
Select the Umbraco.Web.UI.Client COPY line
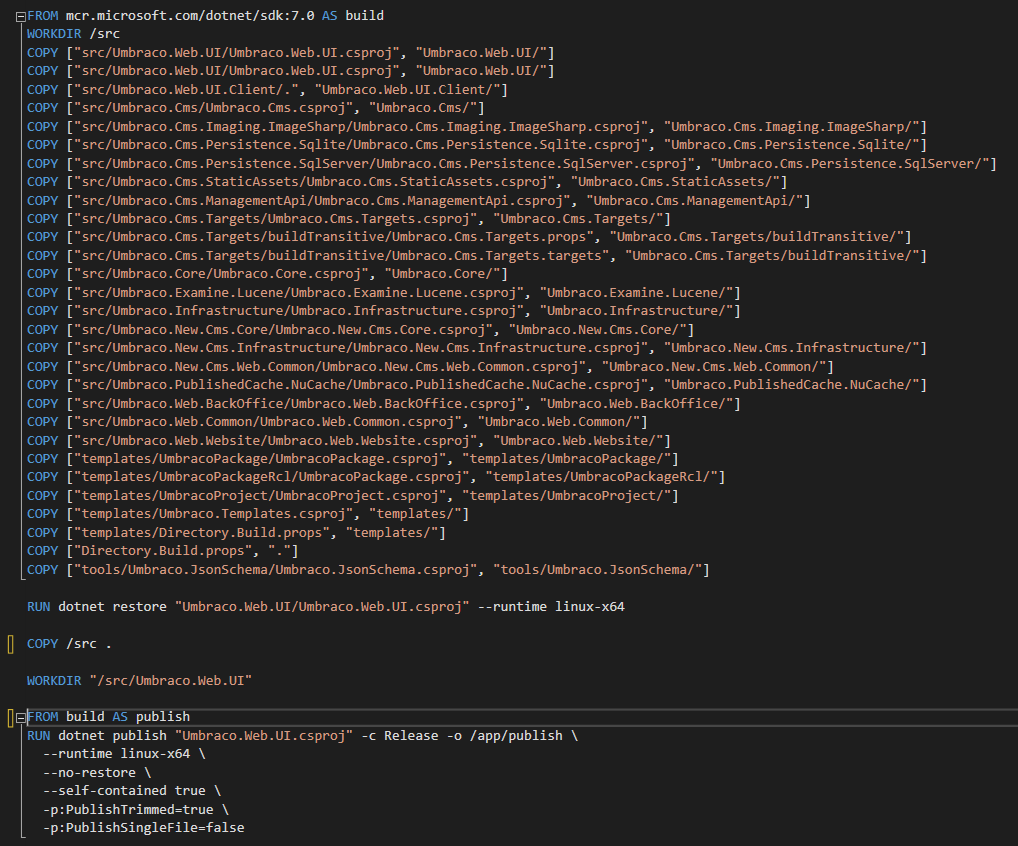coord(267,90)
